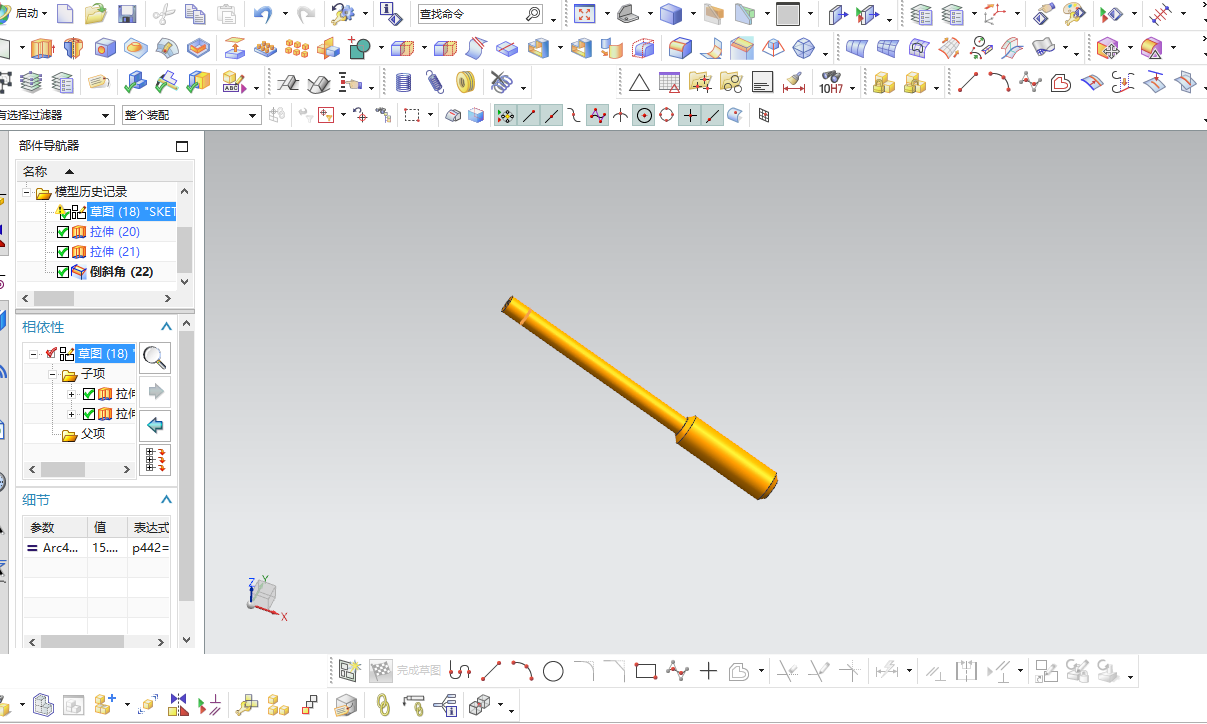Select the sketch Point plus tool
The height and width of the screenshot is (724, 1207).
tap(708, 671)
